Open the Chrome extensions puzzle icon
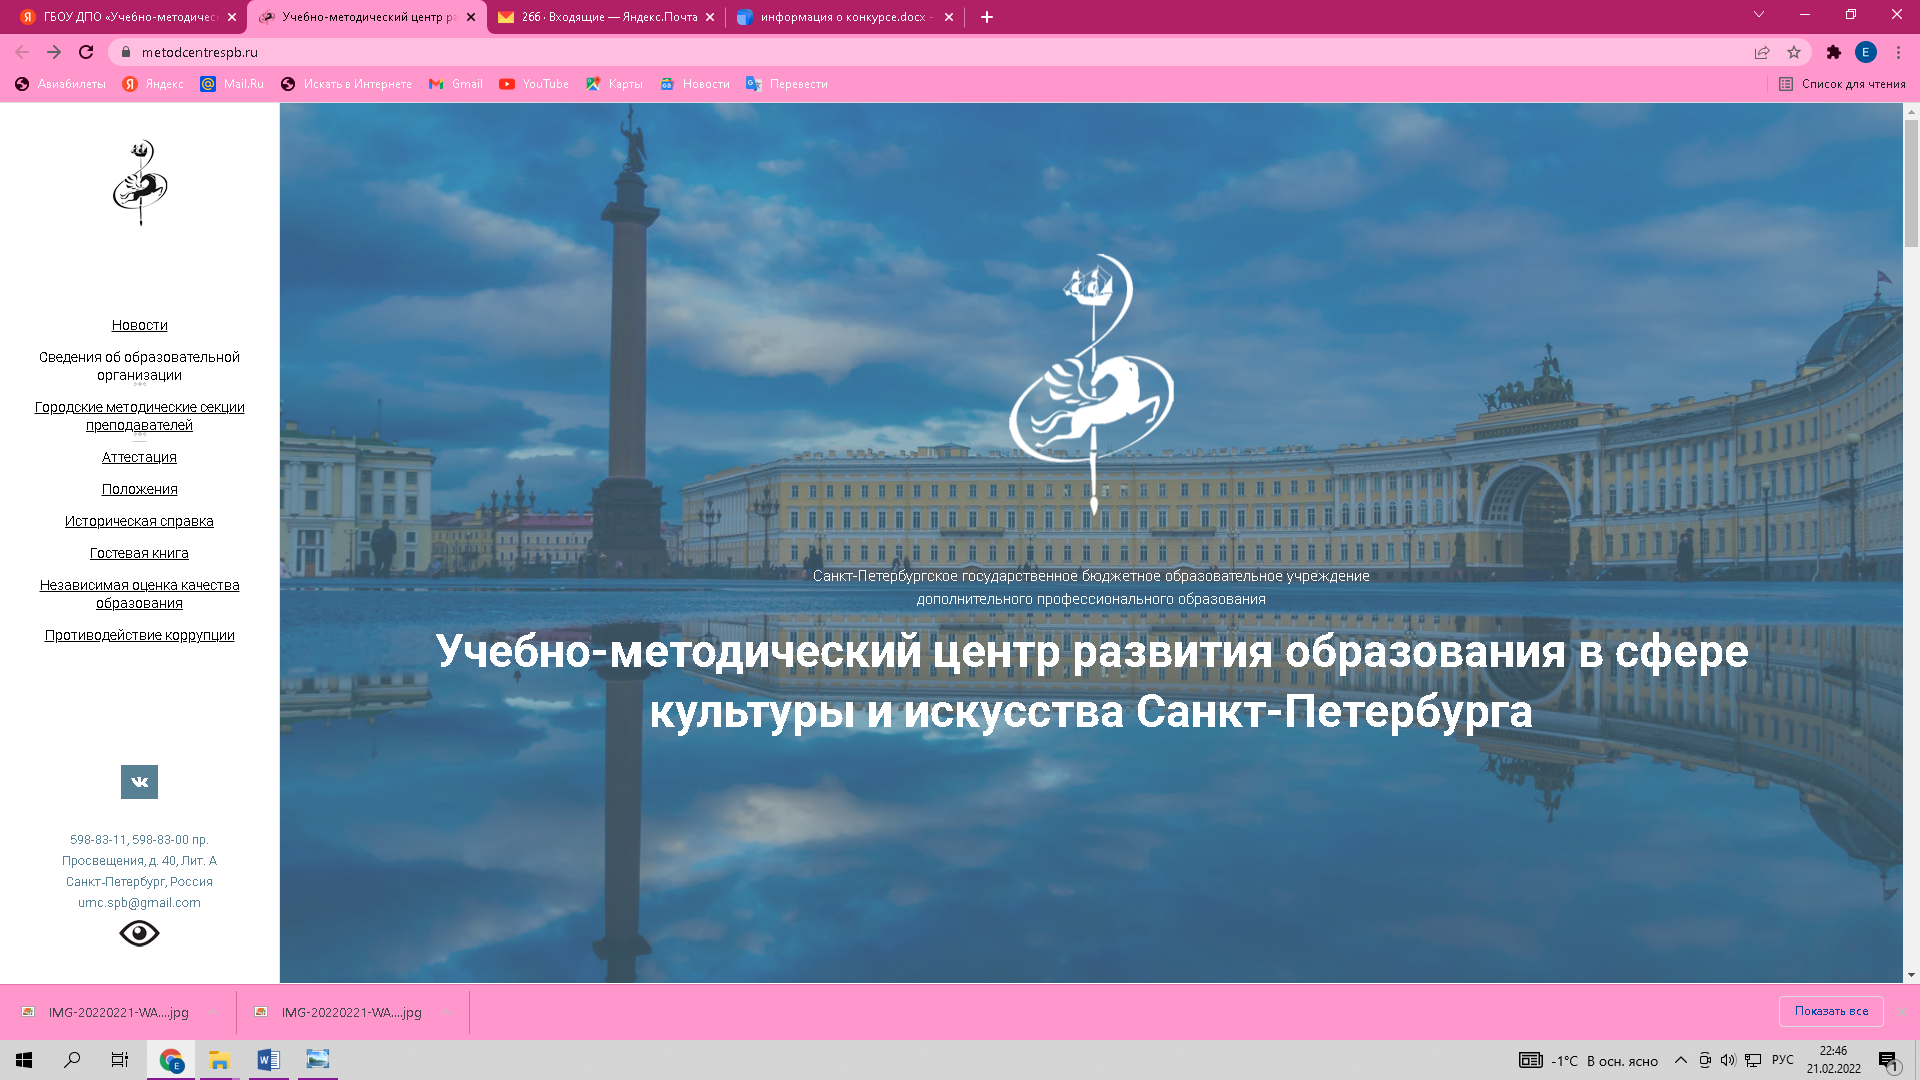 point(1833,52)
